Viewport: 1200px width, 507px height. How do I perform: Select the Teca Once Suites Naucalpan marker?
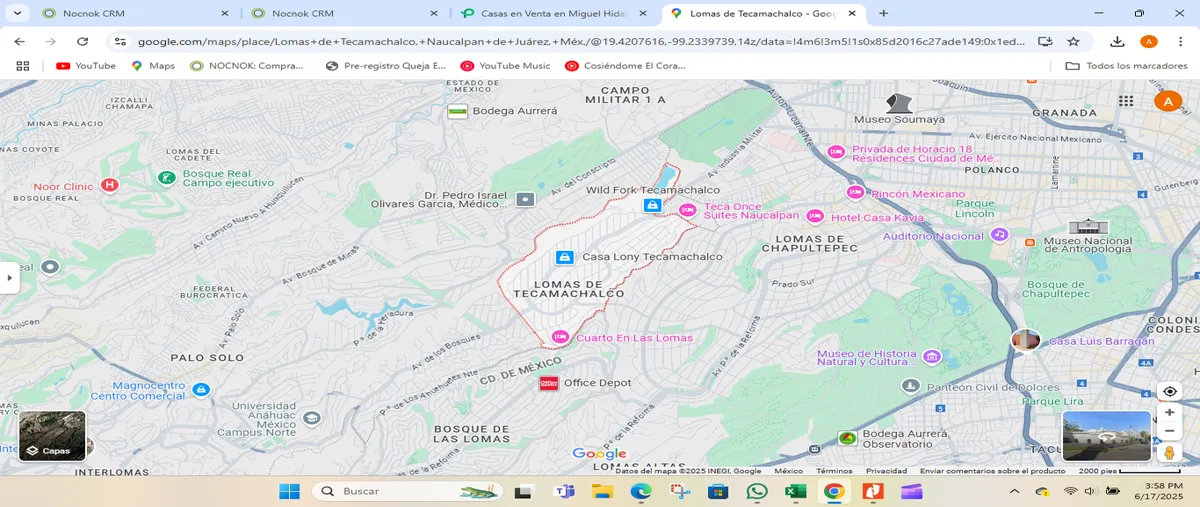687,209
